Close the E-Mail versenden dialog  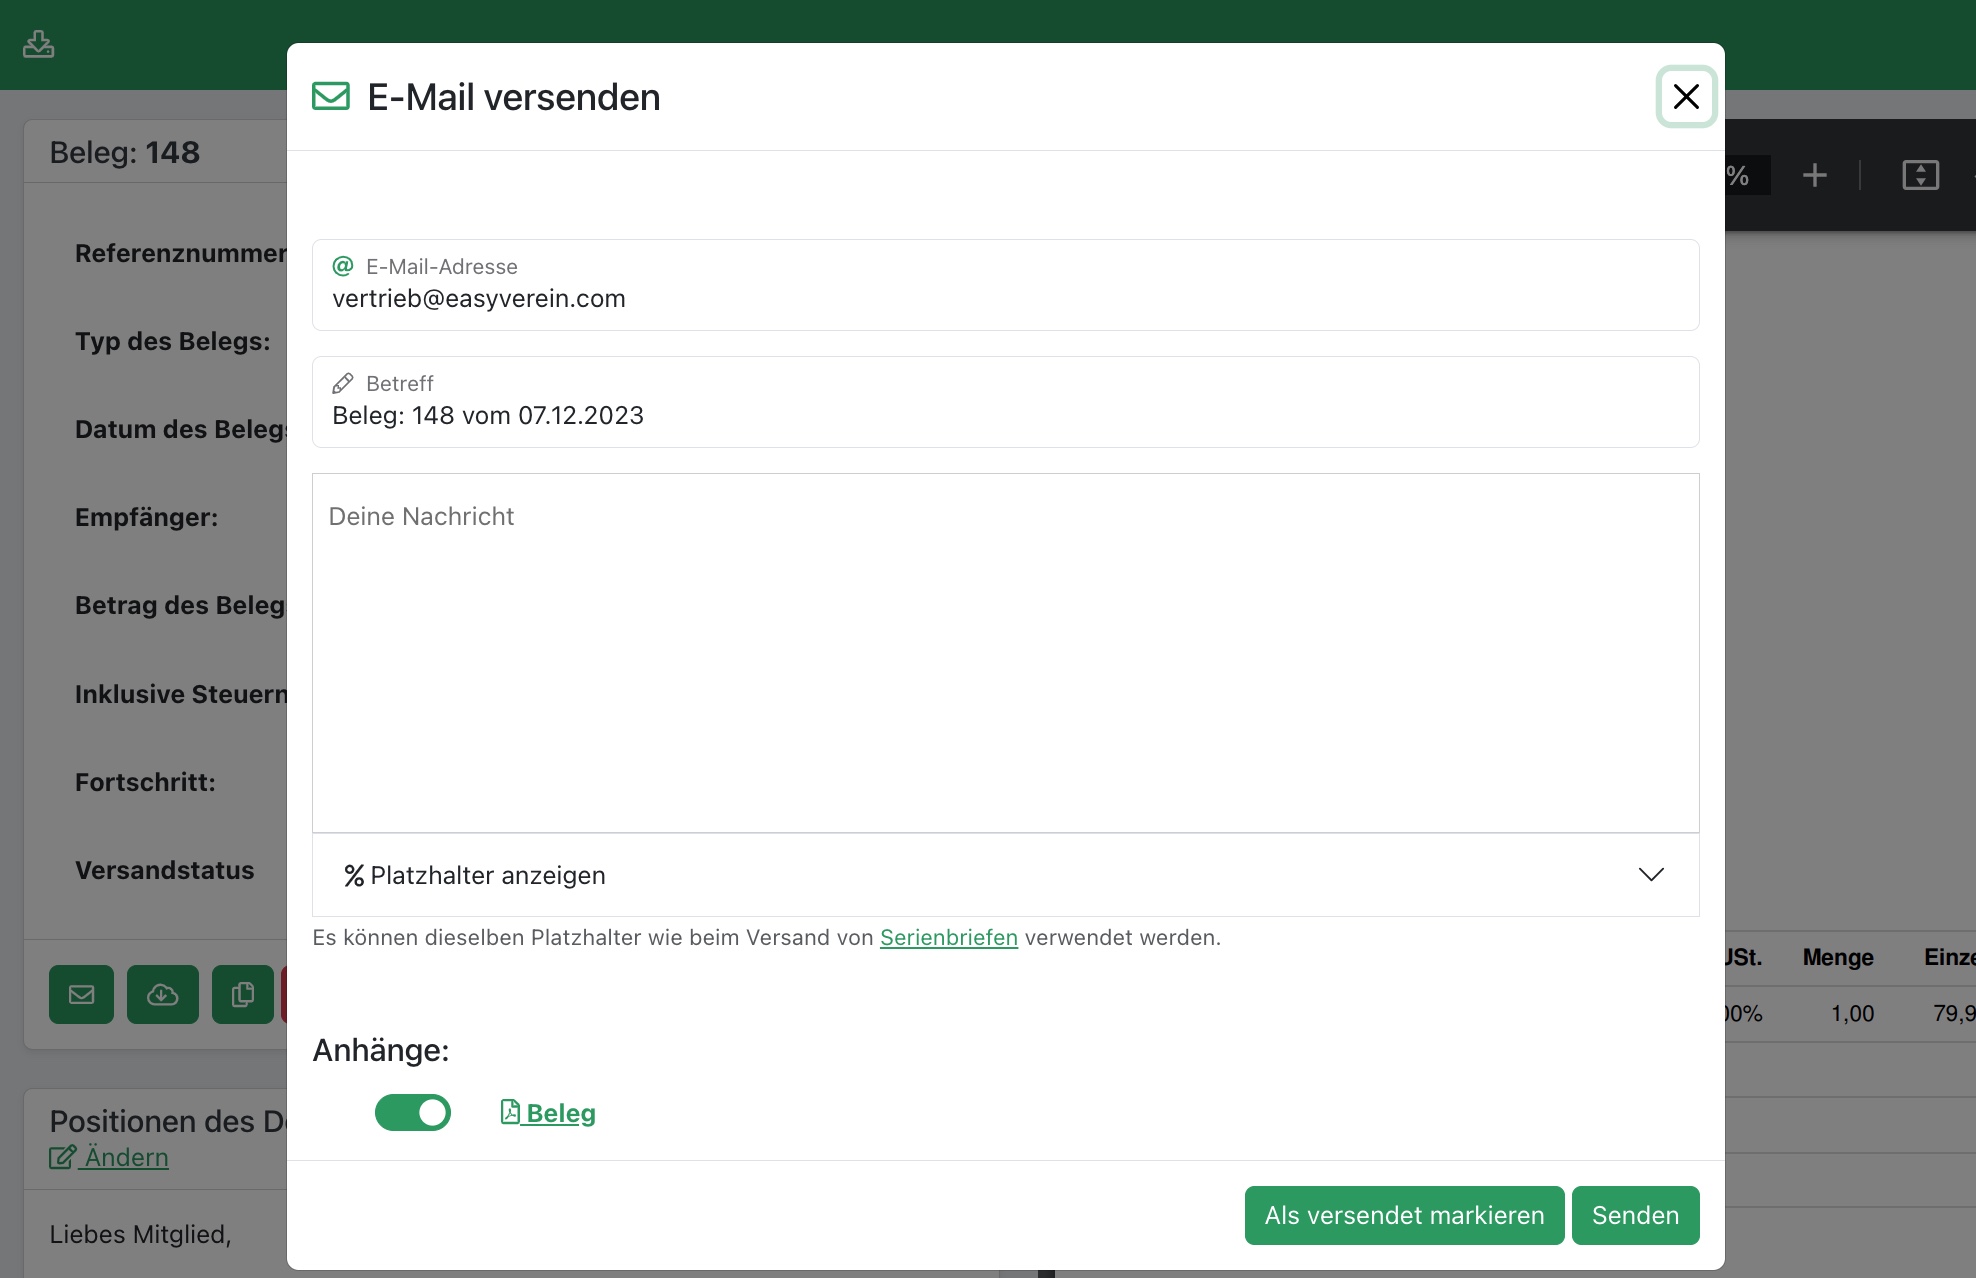coord(1686,97)
